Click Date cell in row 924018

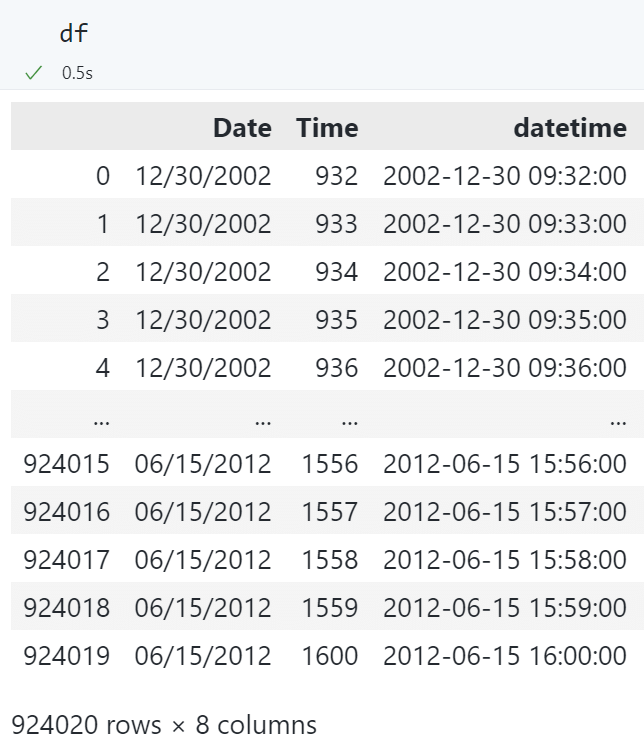click(203, 608)
